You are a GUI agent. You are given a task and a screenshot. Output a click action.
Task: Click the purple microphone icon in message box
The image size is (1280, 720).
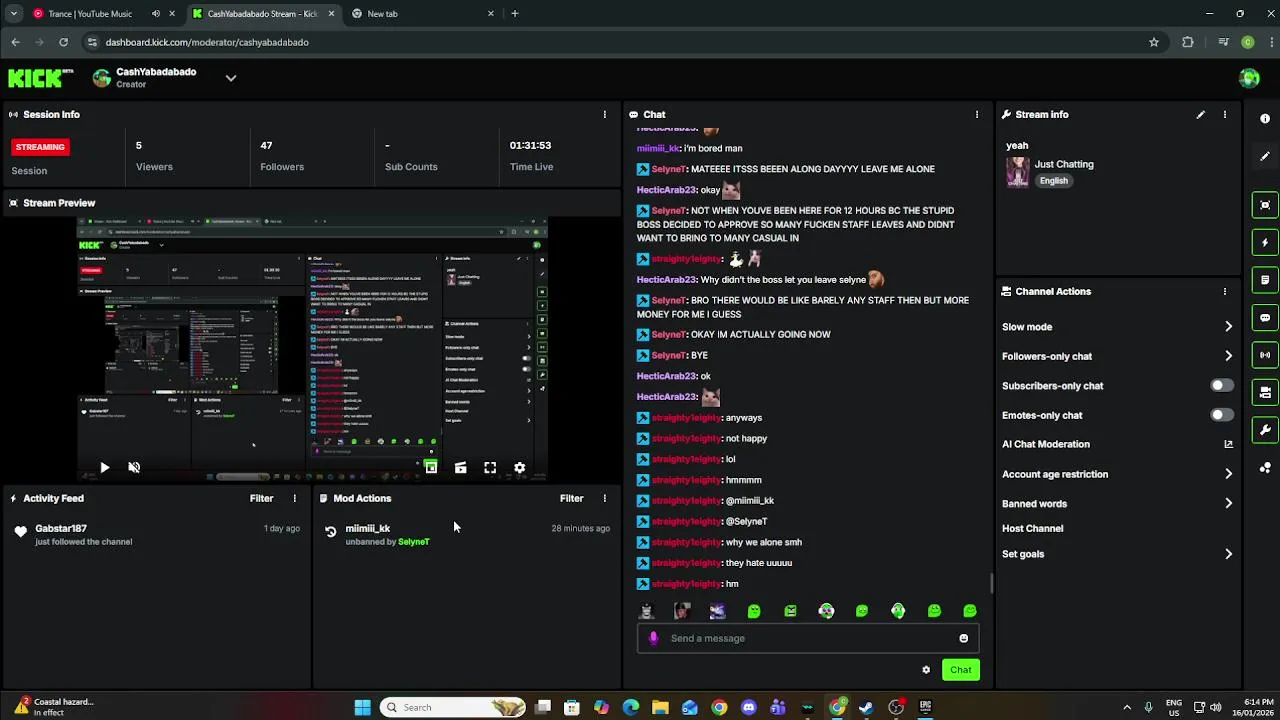653,638
